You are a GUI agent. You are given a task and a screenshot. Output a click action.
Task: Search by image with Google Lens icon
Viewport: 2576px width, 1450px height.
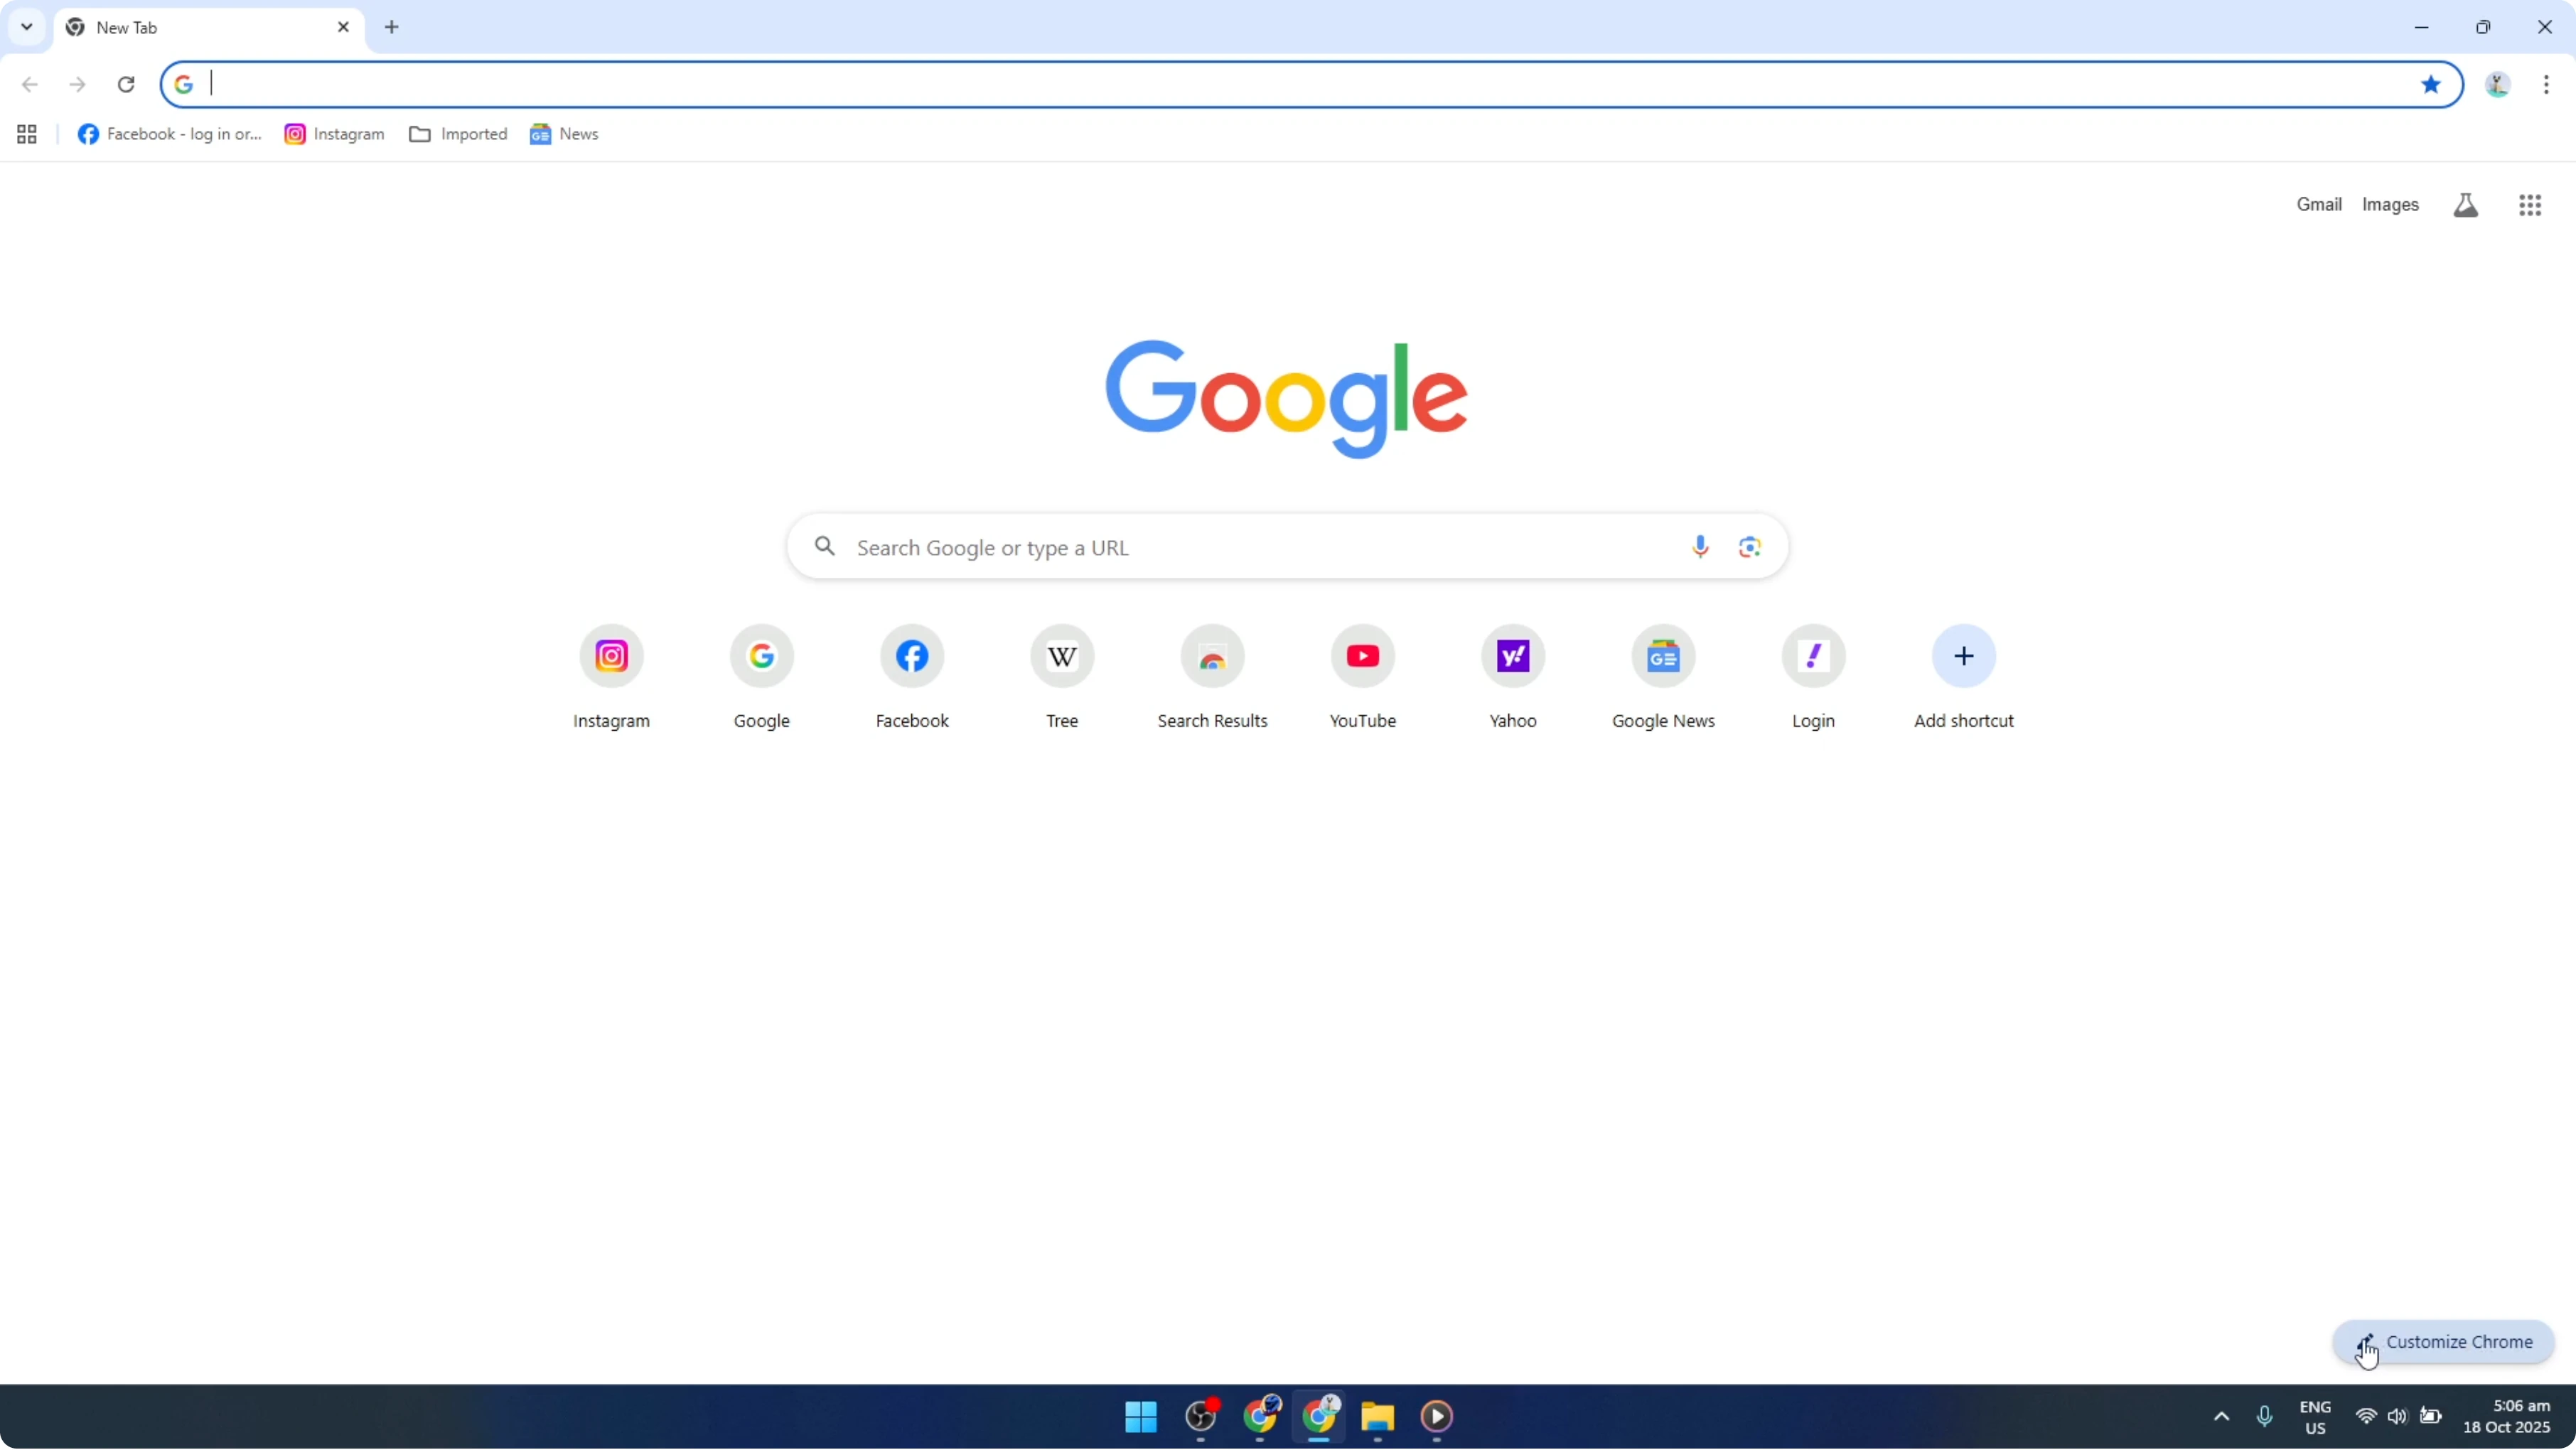(x=1749, y=547)
